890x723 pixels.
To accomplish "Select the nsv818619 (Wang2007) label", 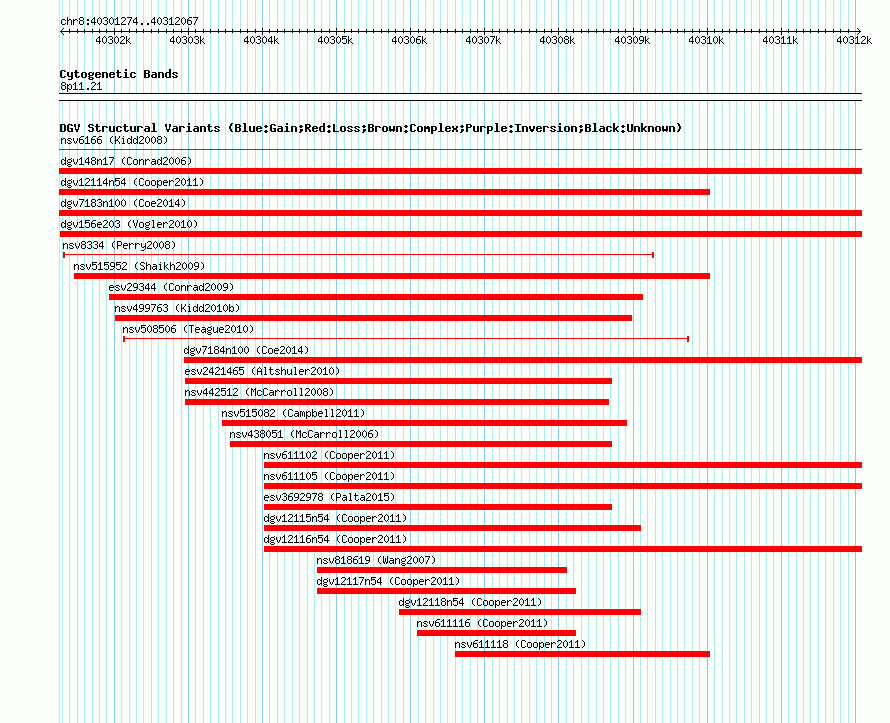I will point(376,560).
